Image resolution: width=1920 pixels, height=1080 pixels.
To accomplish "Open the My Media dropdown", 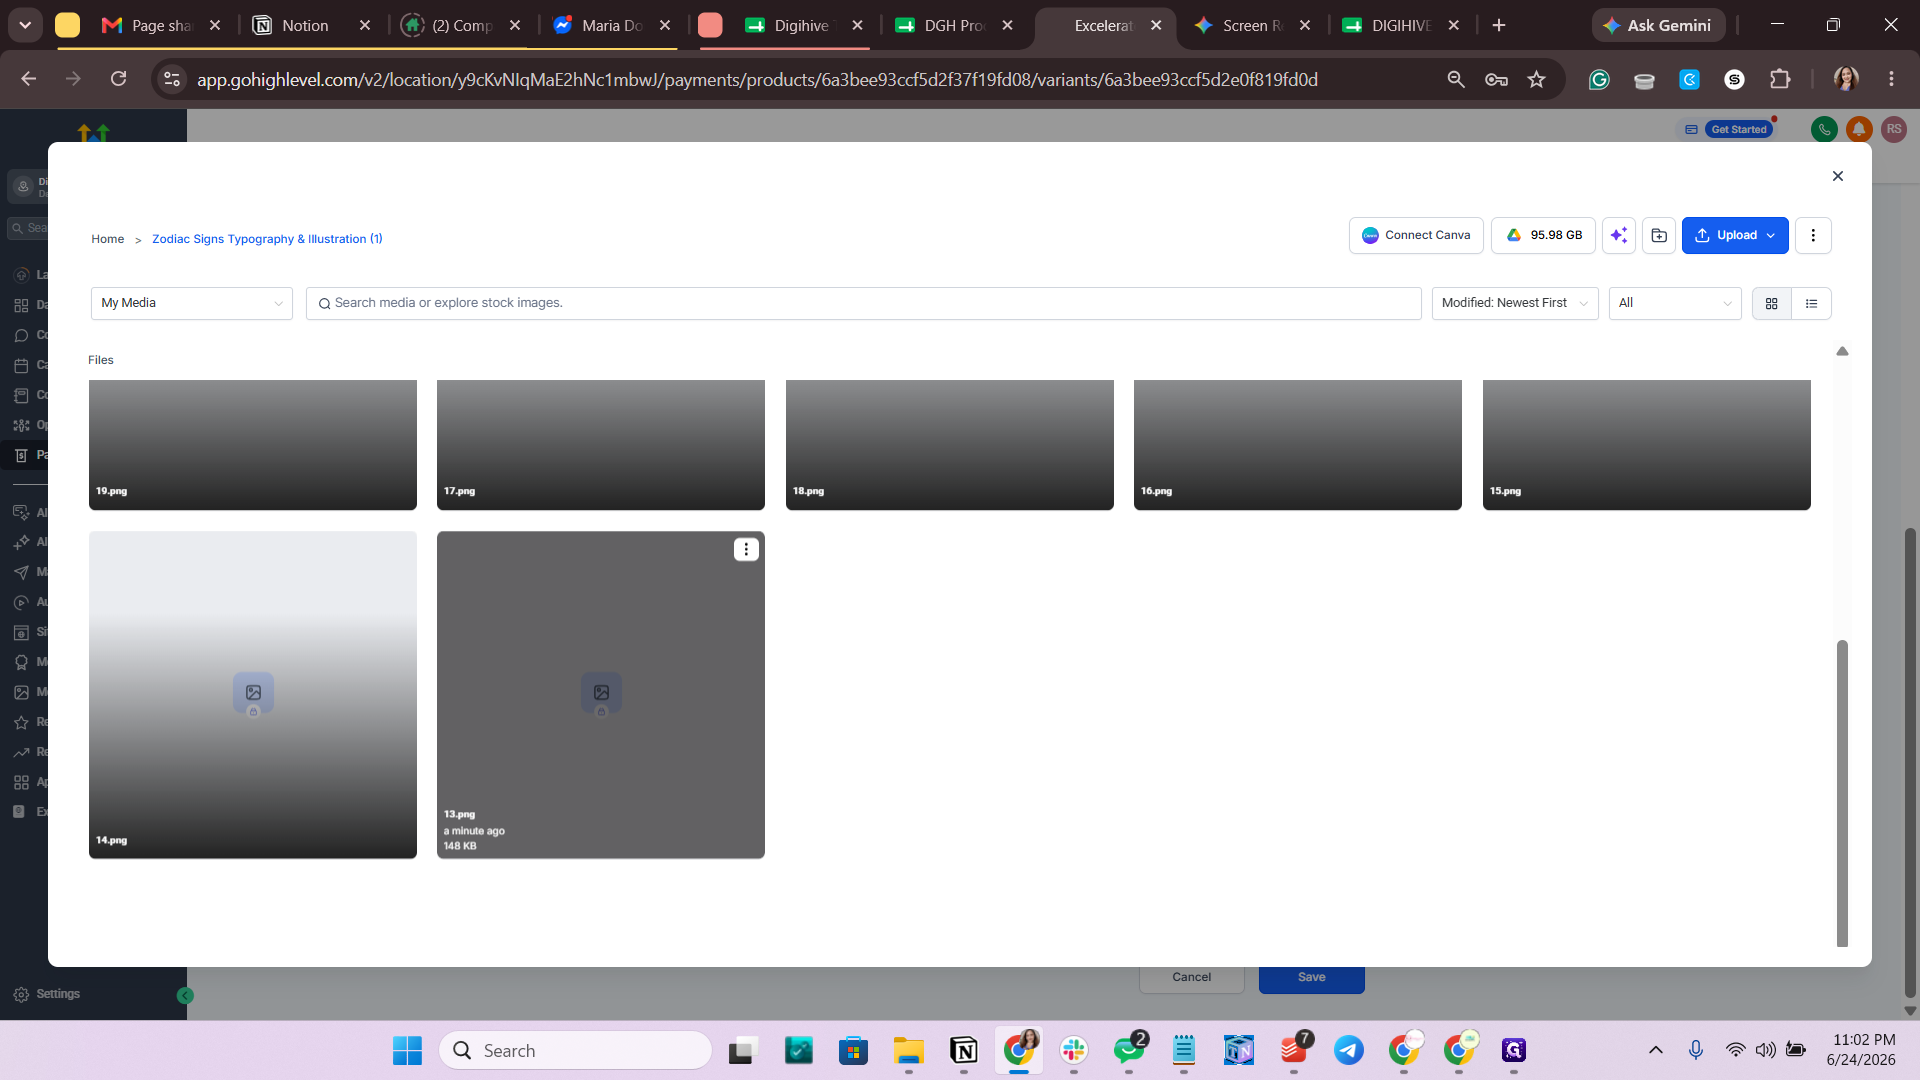I will pos(192,303).
